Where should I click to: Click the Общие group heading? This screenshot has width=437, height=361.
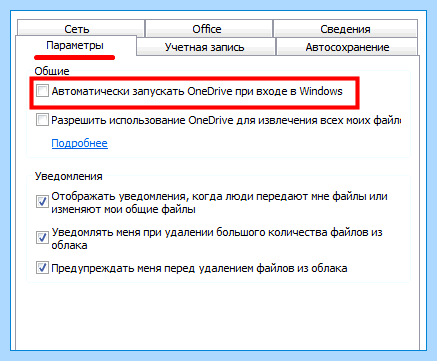(x=52, y=71)
